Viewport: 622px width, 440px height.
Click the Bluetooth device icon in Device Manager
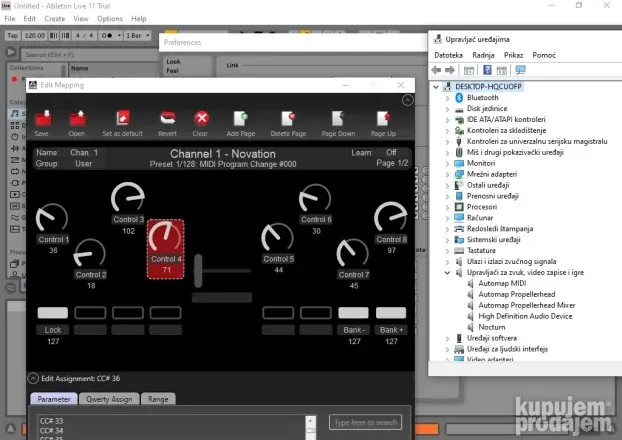pos(459,98)
